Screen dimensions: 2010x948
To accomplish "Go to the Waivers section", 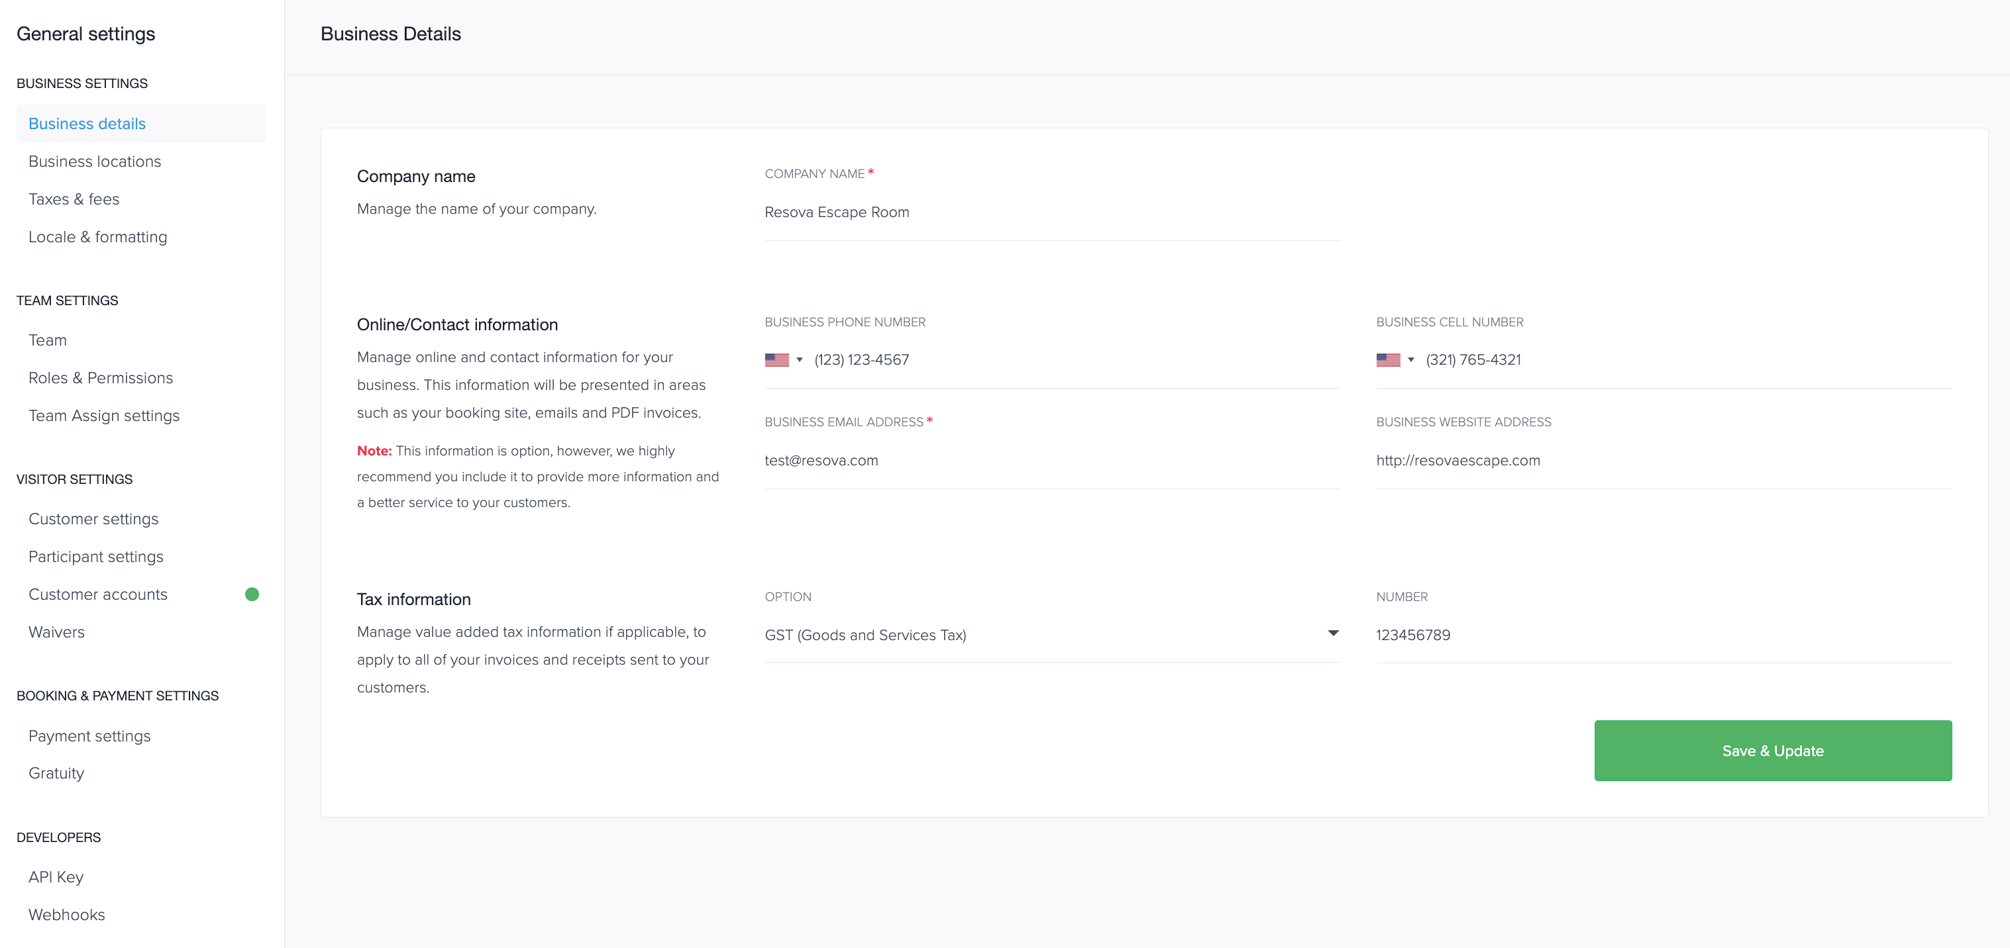I will coord(56,632).
